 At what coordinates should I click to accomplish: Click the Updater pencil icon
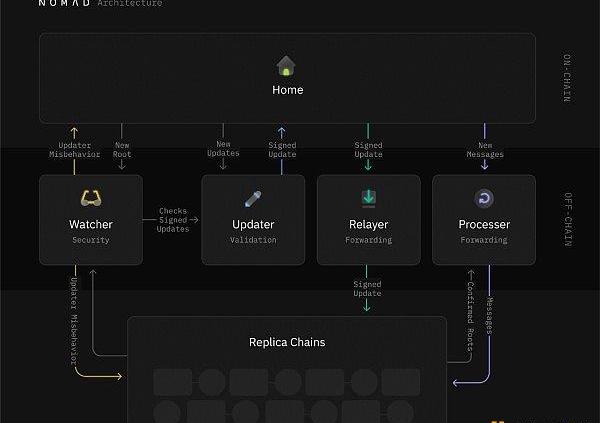pyautogui.click(x=252, y=199)
